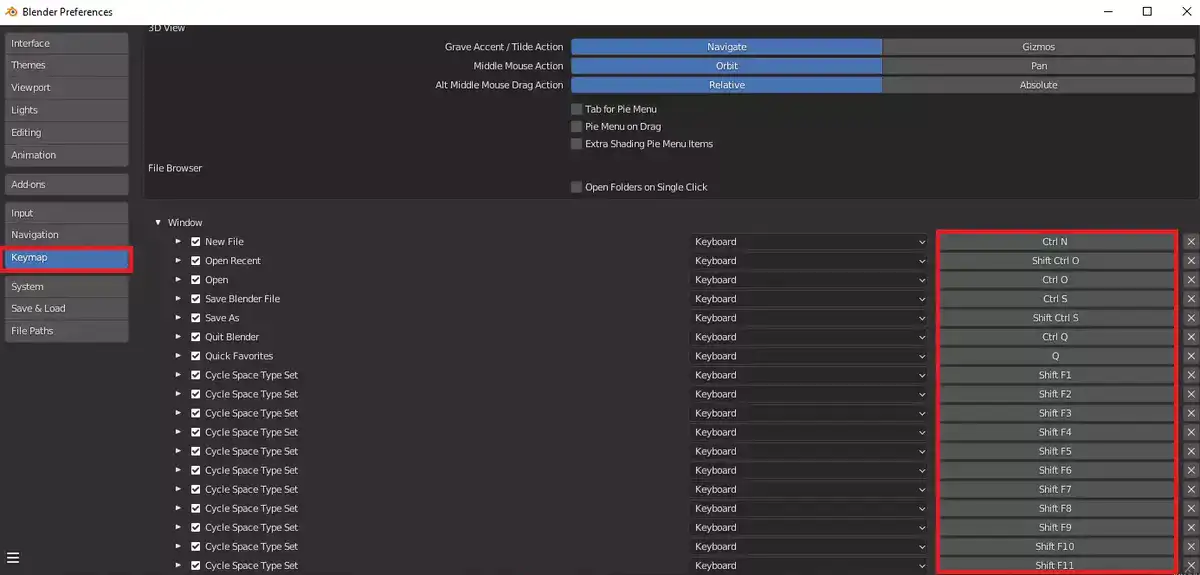The image size is (1200, 575).
Task: Open the Animation preferences tab
Action: point(67,155)
